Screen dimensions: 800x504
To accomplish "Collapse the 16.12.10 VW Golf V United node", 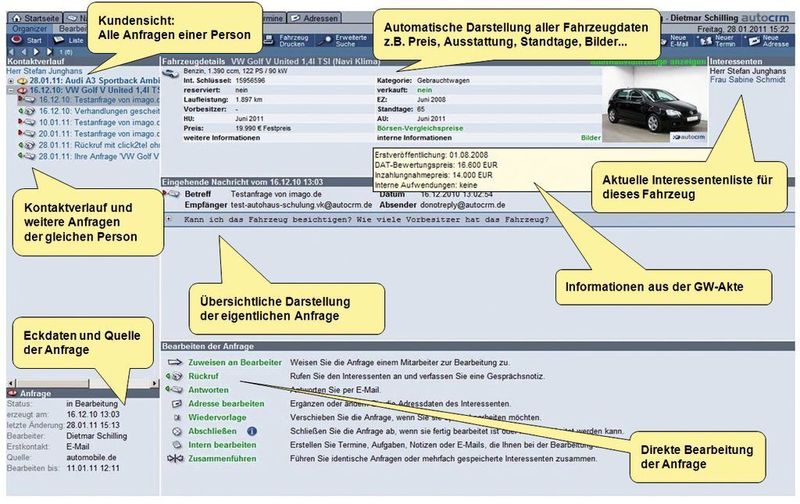I will pyautogui.click(x=11, y=90).
